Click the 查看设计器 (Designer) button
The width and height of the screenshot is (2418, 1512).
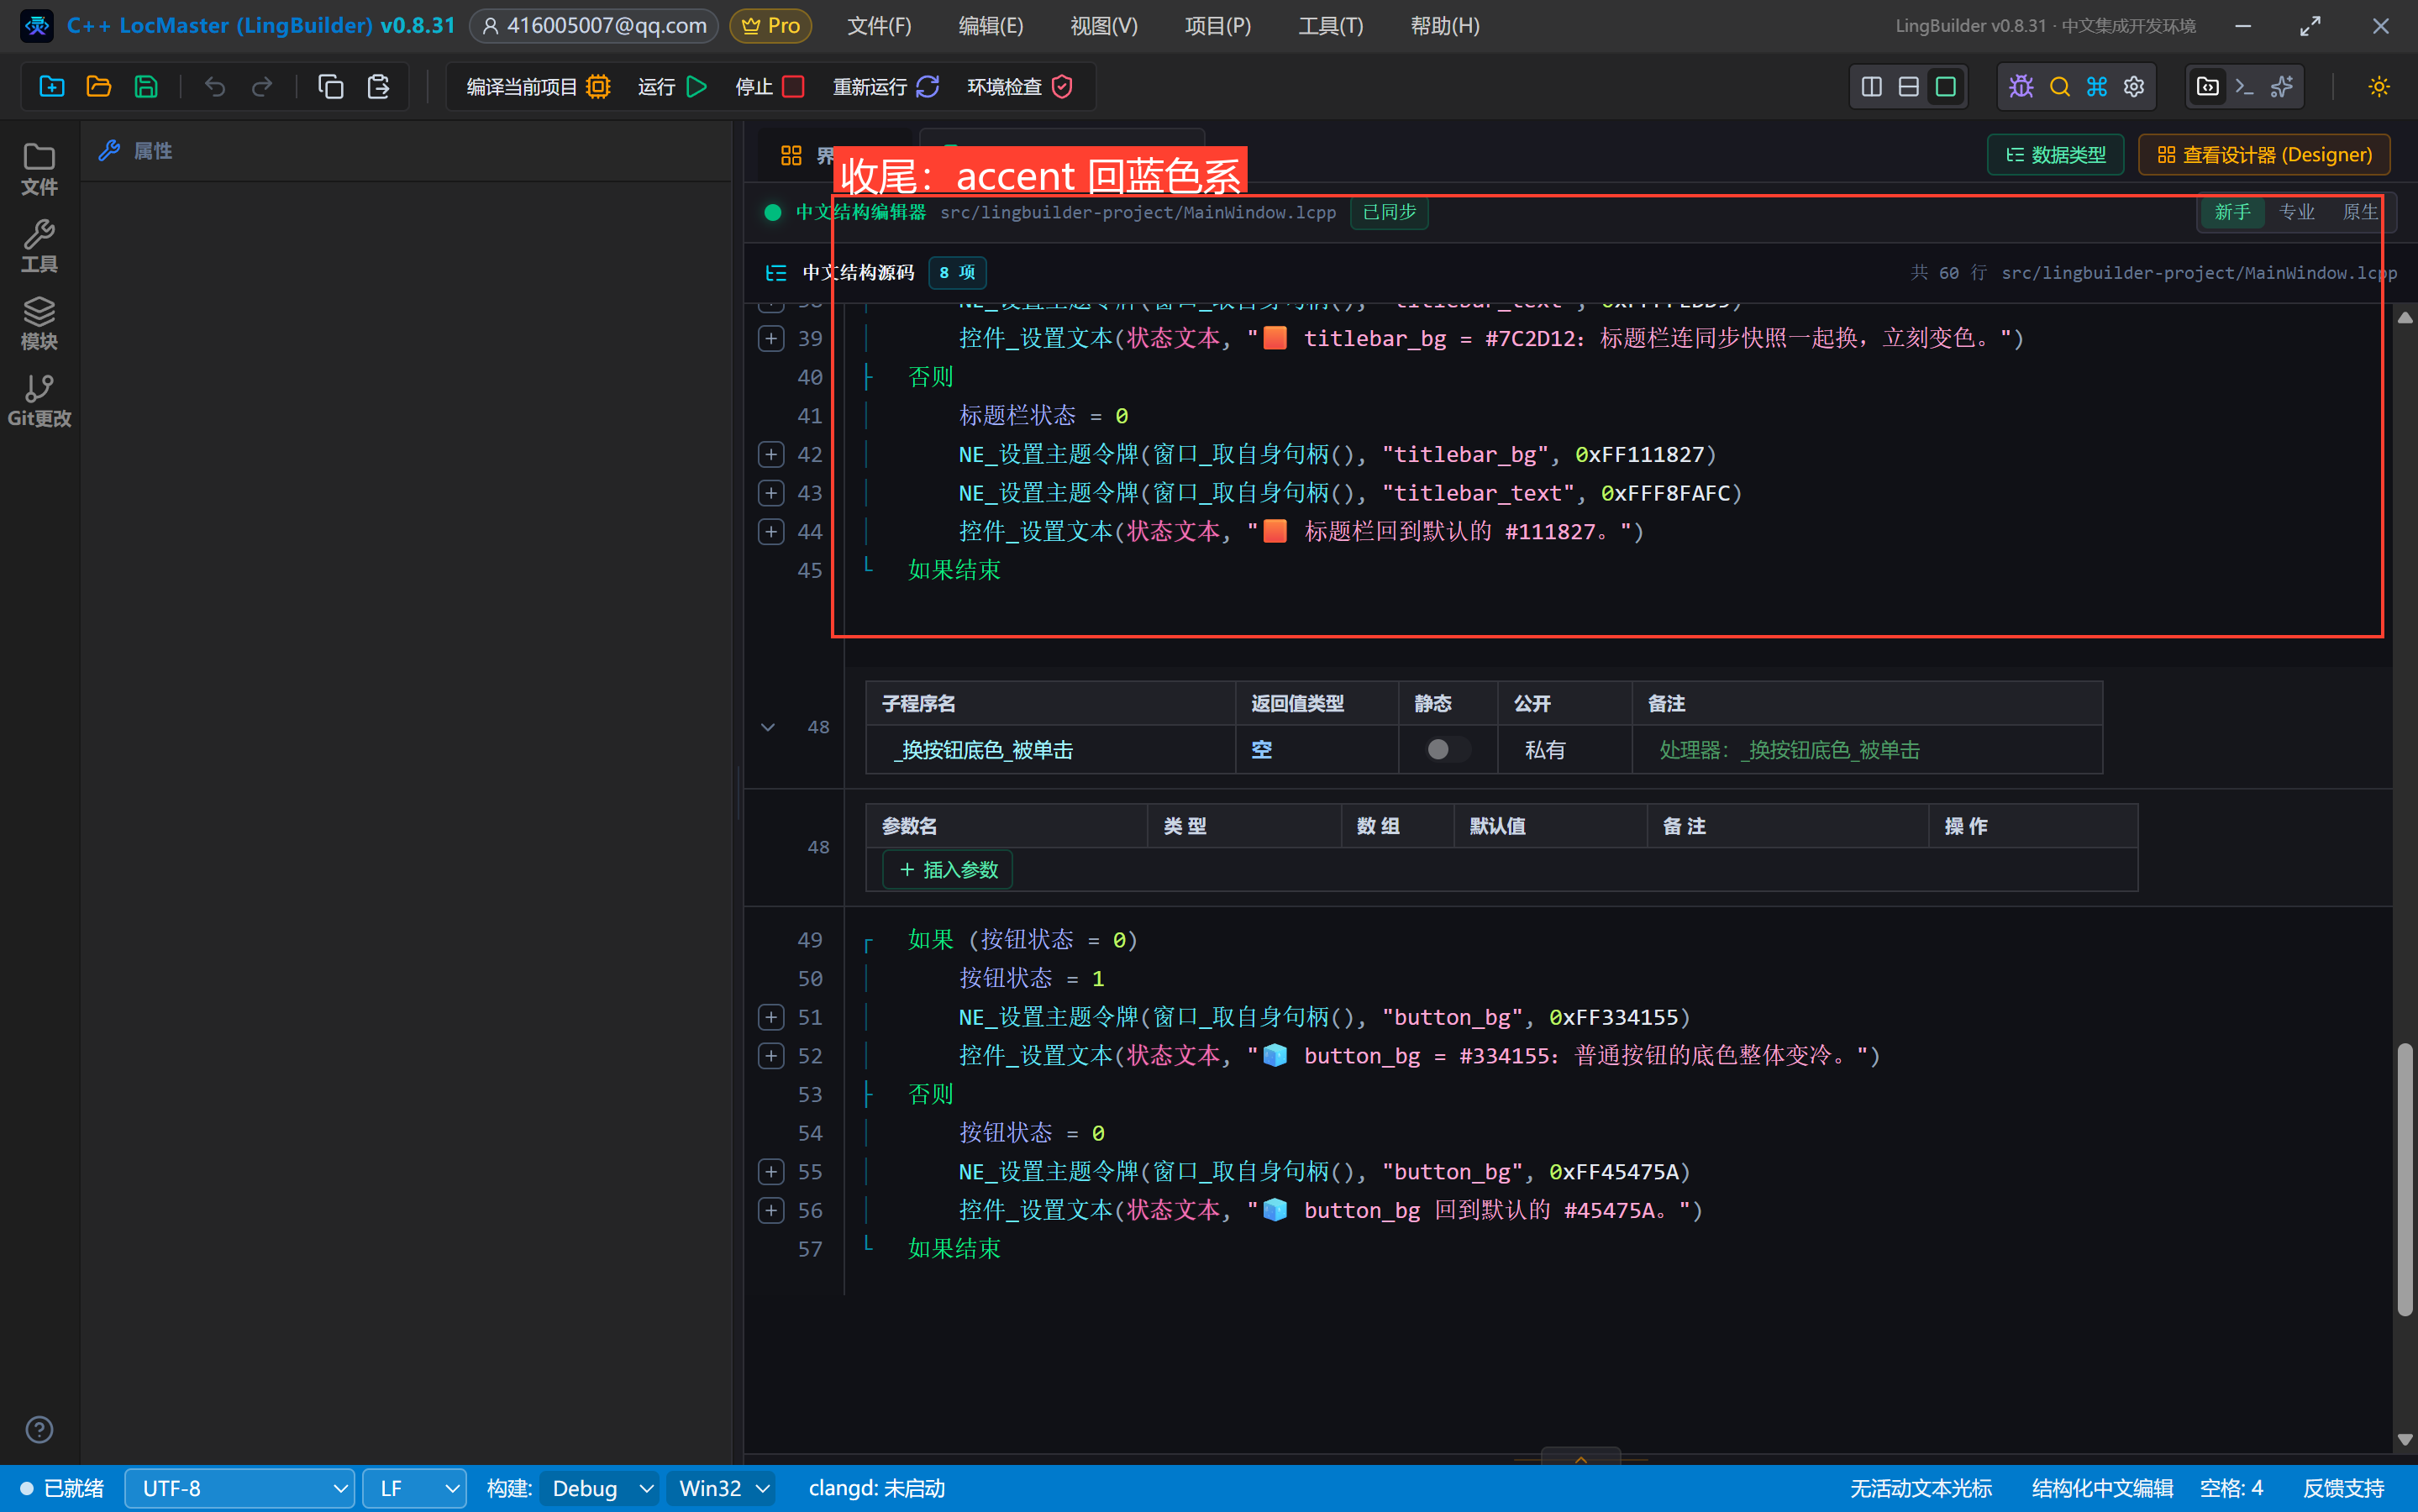click(2264, 155)
